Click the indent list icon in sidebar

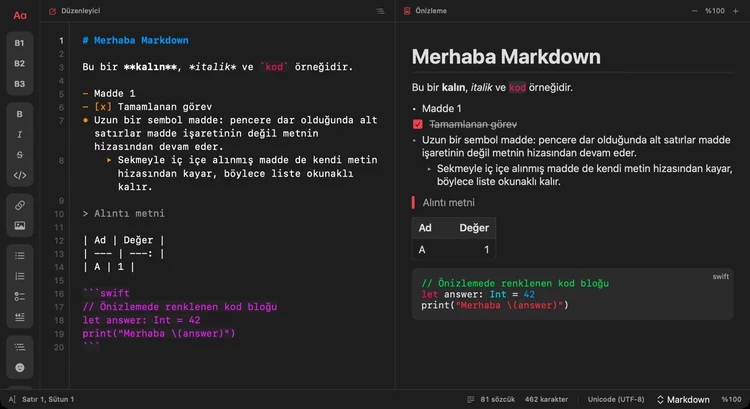tap(20, 347)
